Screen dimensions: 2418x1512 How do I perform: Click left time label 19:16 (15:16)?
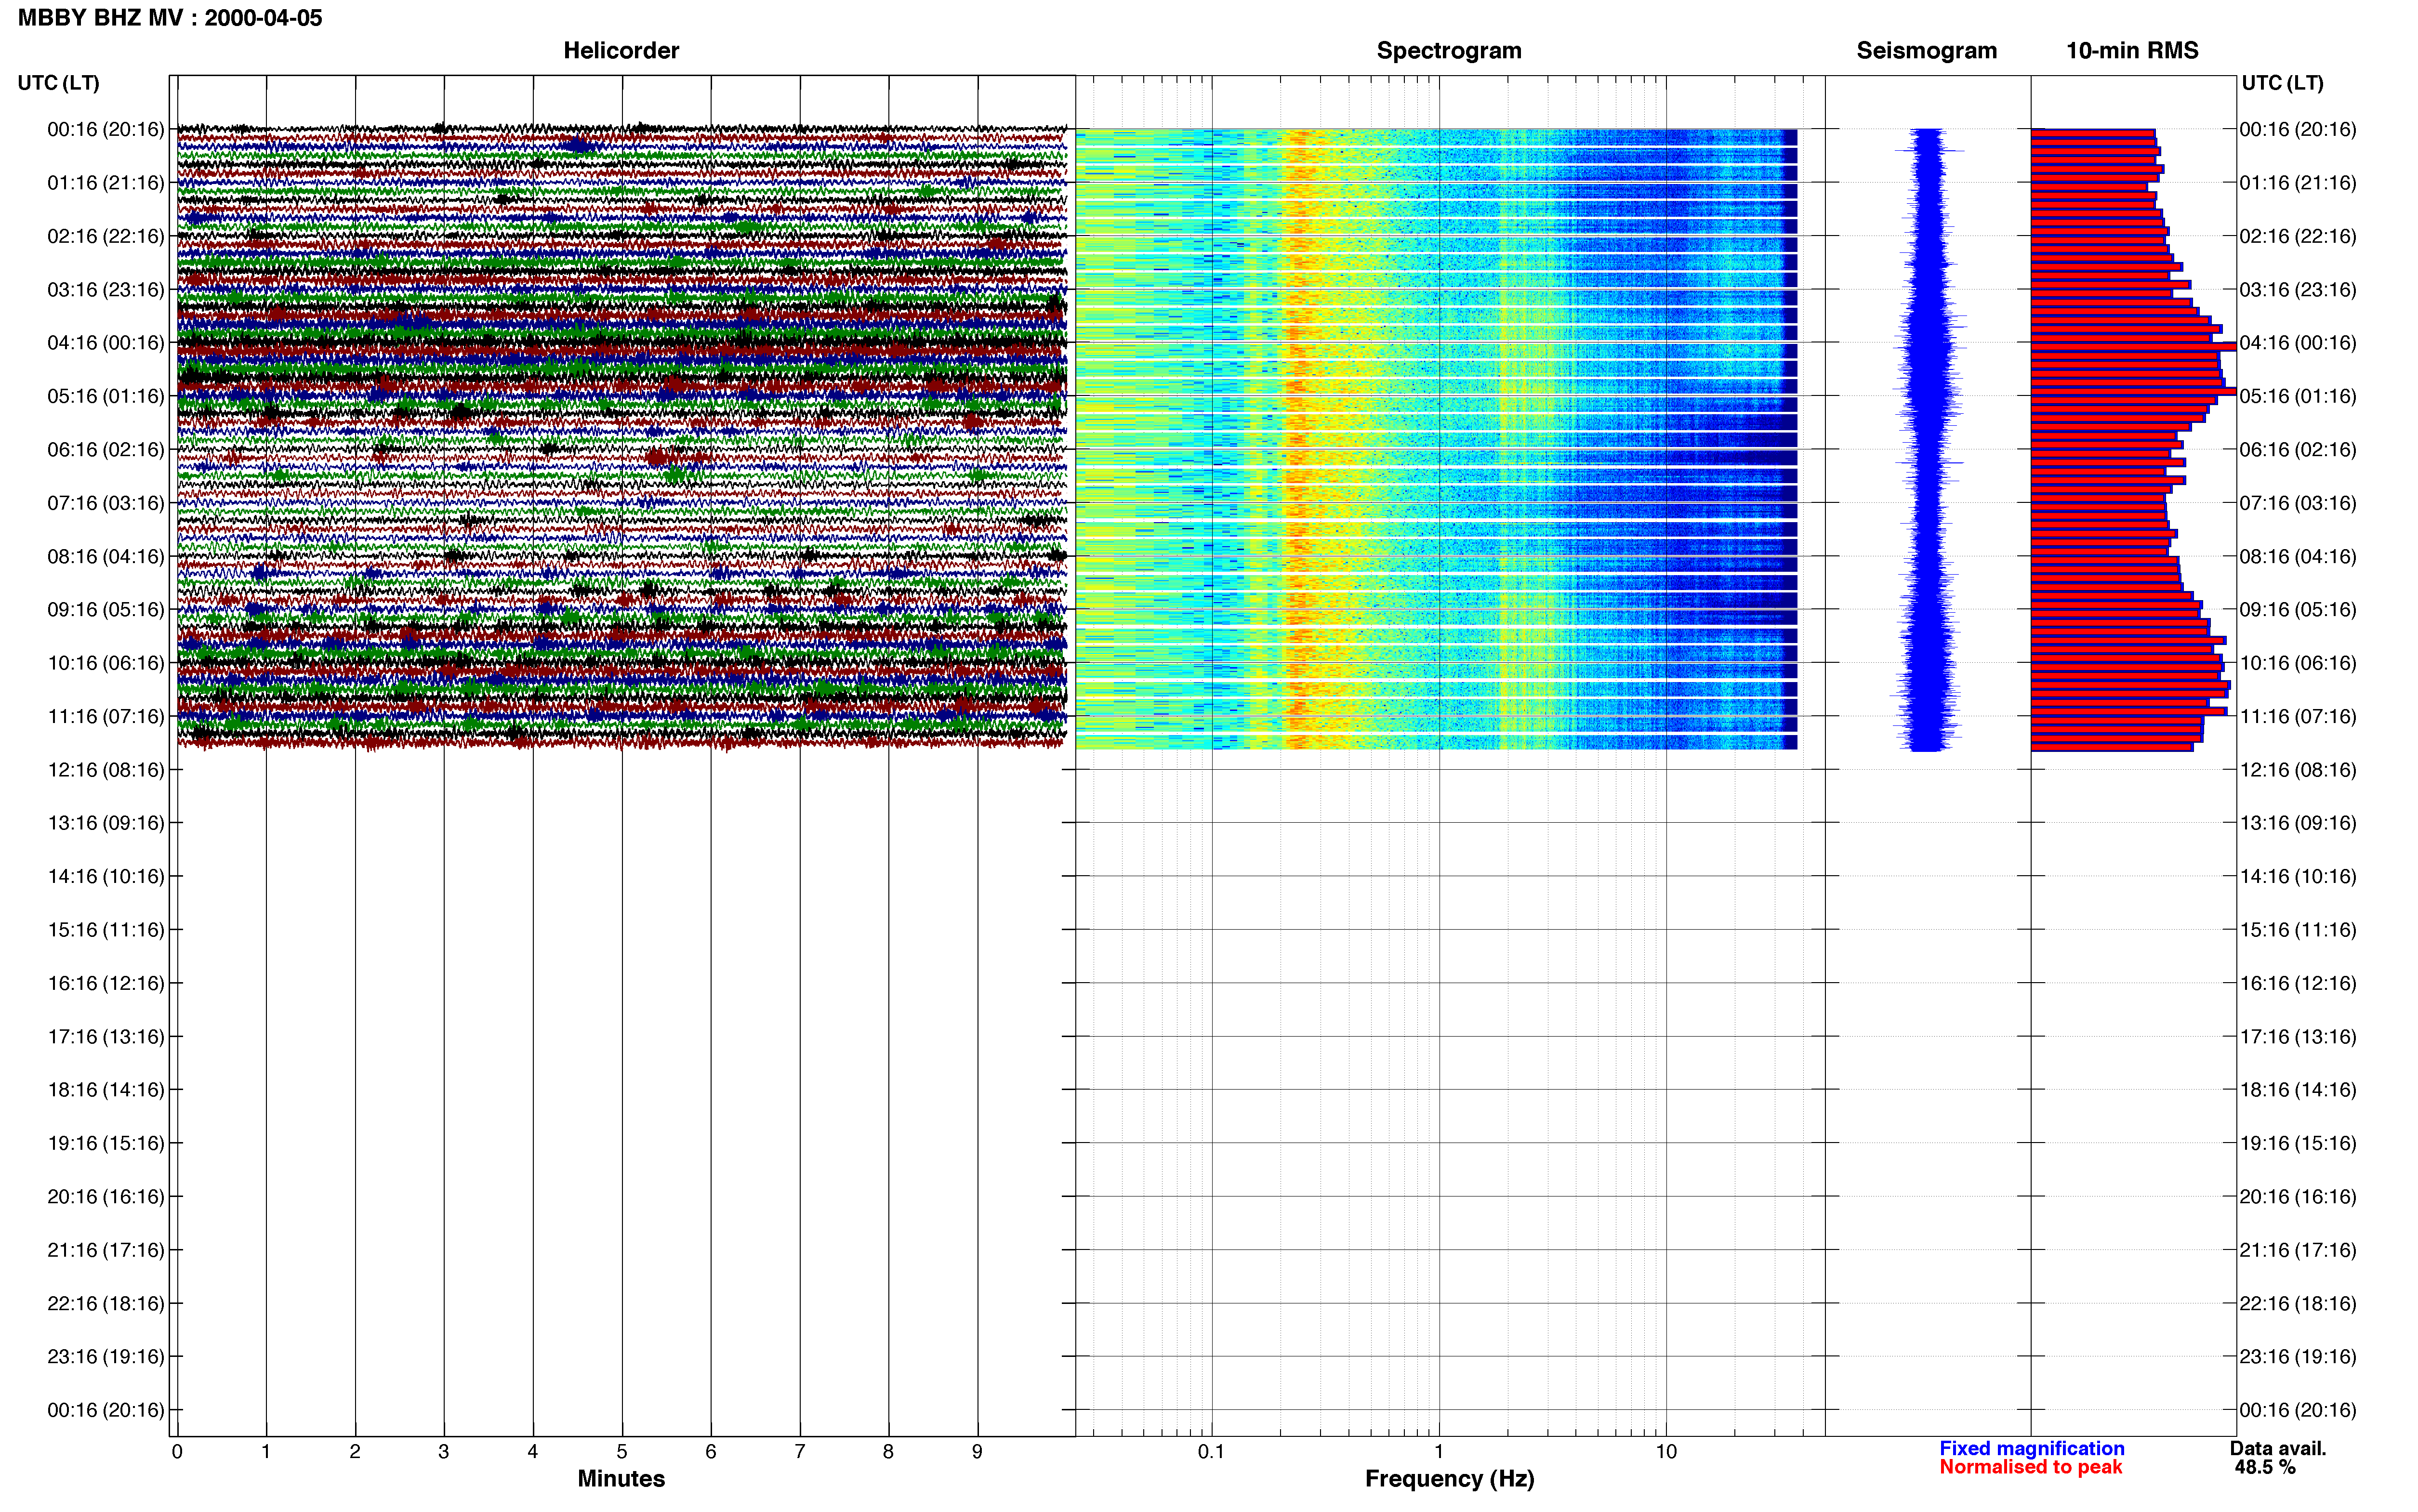[x=106, y=1143]
